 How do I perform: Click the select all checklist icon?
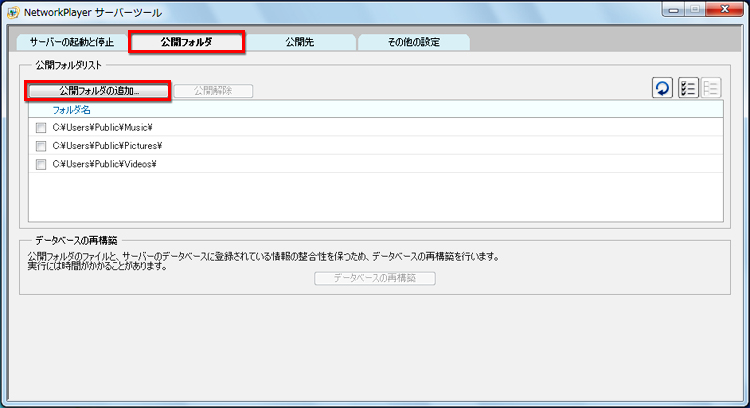(x=688, y=88)
